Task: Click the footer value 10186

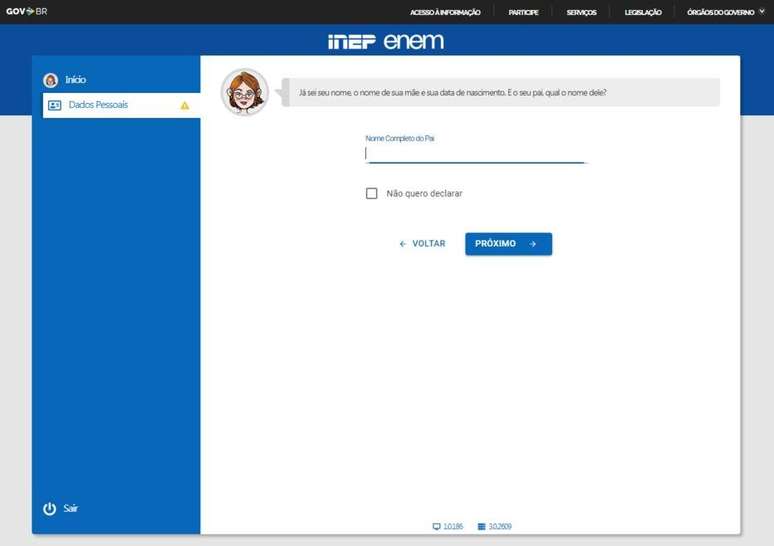Action: click(x=453, y=527)
